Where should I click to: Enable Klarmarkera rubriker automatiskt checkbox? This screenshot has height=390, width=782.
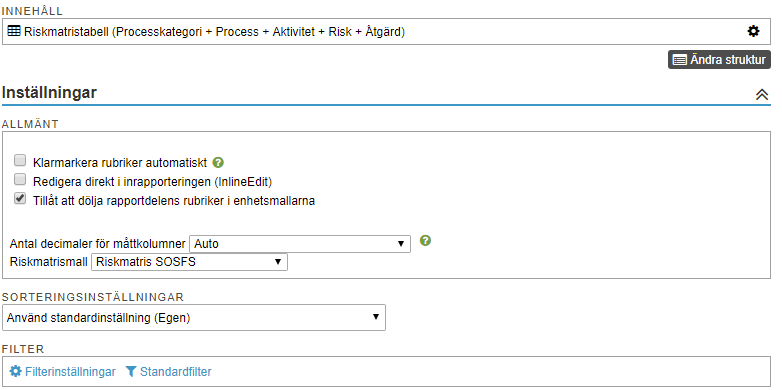point(20,161)
